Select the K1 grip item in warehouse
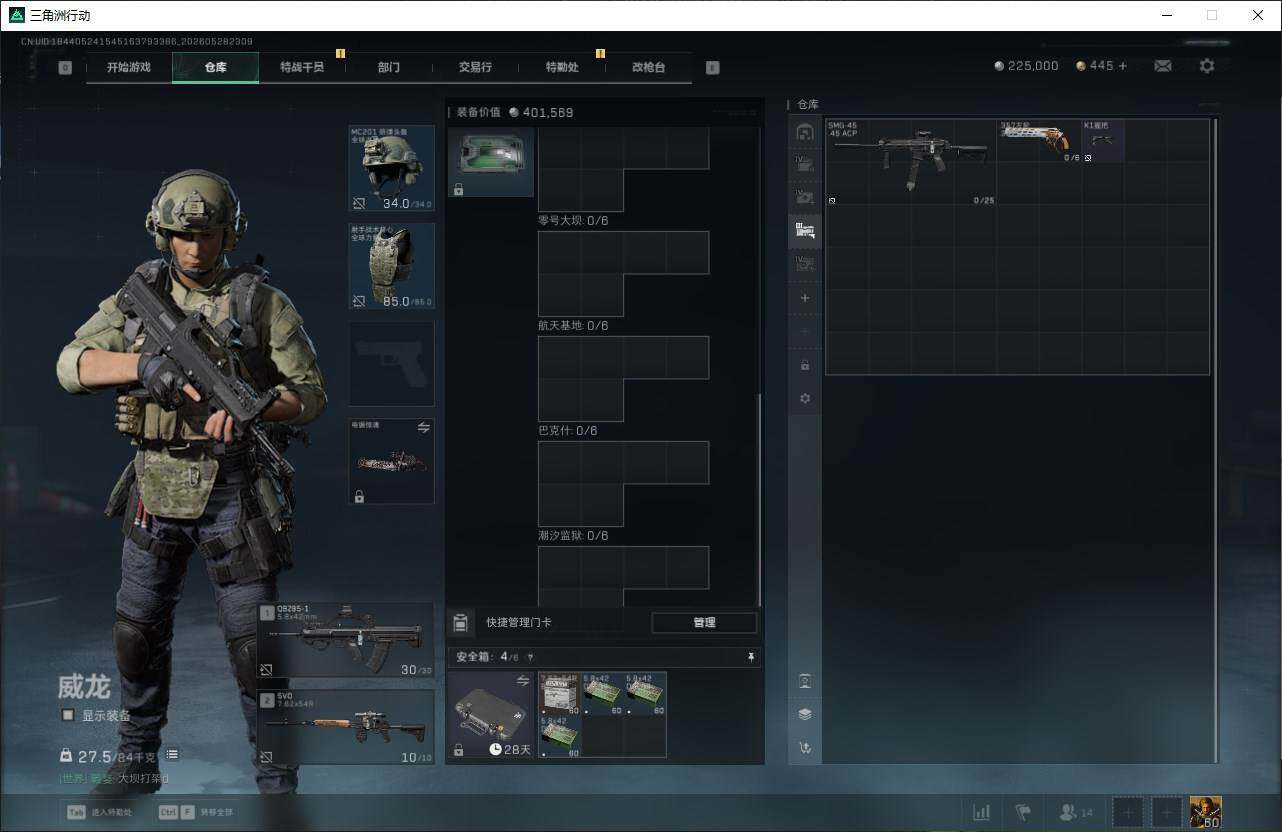Viewport: 1282px width, 832px height. pyautogui.click(x=1103, y=141)
